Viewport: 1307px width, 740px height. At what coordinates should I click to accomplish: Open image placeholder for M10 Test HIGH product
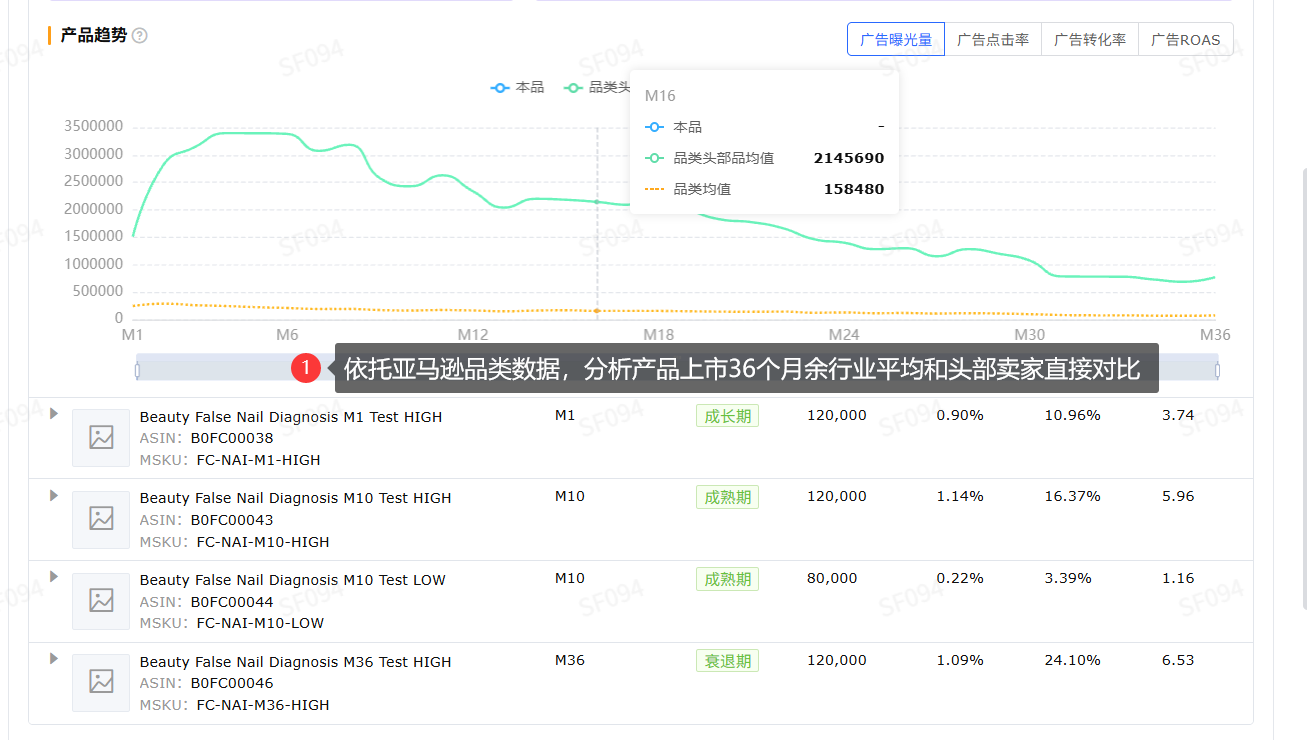pyautogui.click(x=101, y=519)
